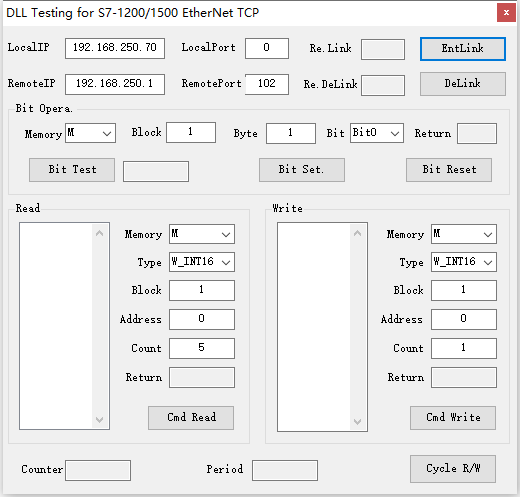The width and height of the screenshot is (520, 497).
Task: Run the Bit Test button
Action: pos(72,170)
